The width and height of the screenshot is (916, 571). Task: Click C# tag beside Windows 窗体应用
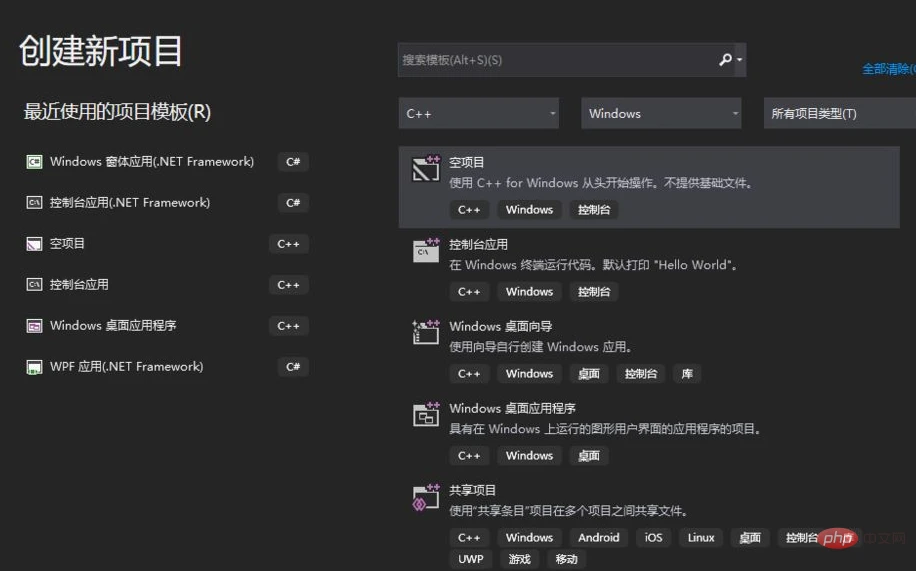[293, 162]
